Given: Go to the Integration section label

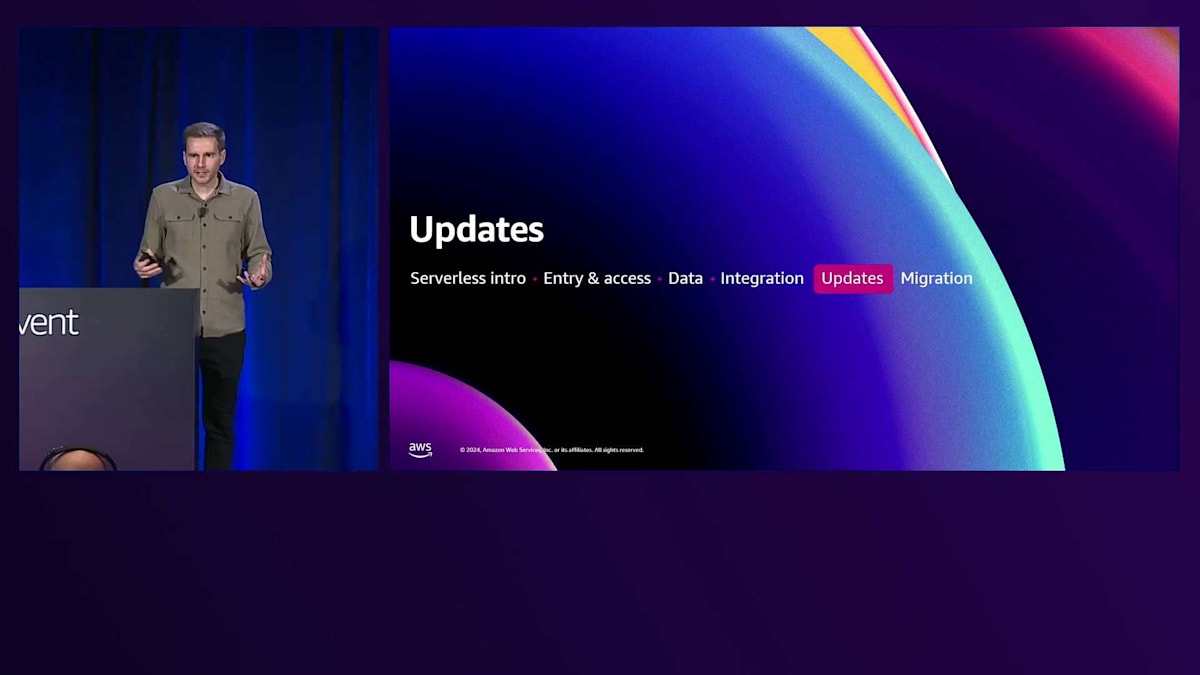Looking at the screenshot, I should (x=762, y=279).
